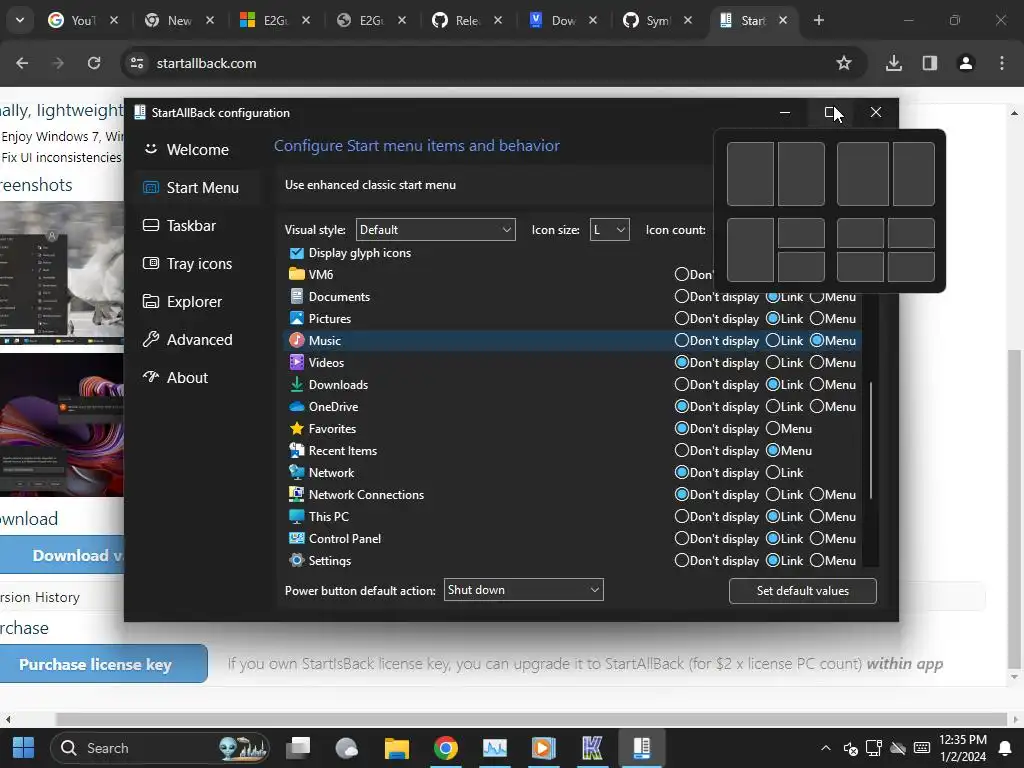Set Pictures to Menu

817,319
